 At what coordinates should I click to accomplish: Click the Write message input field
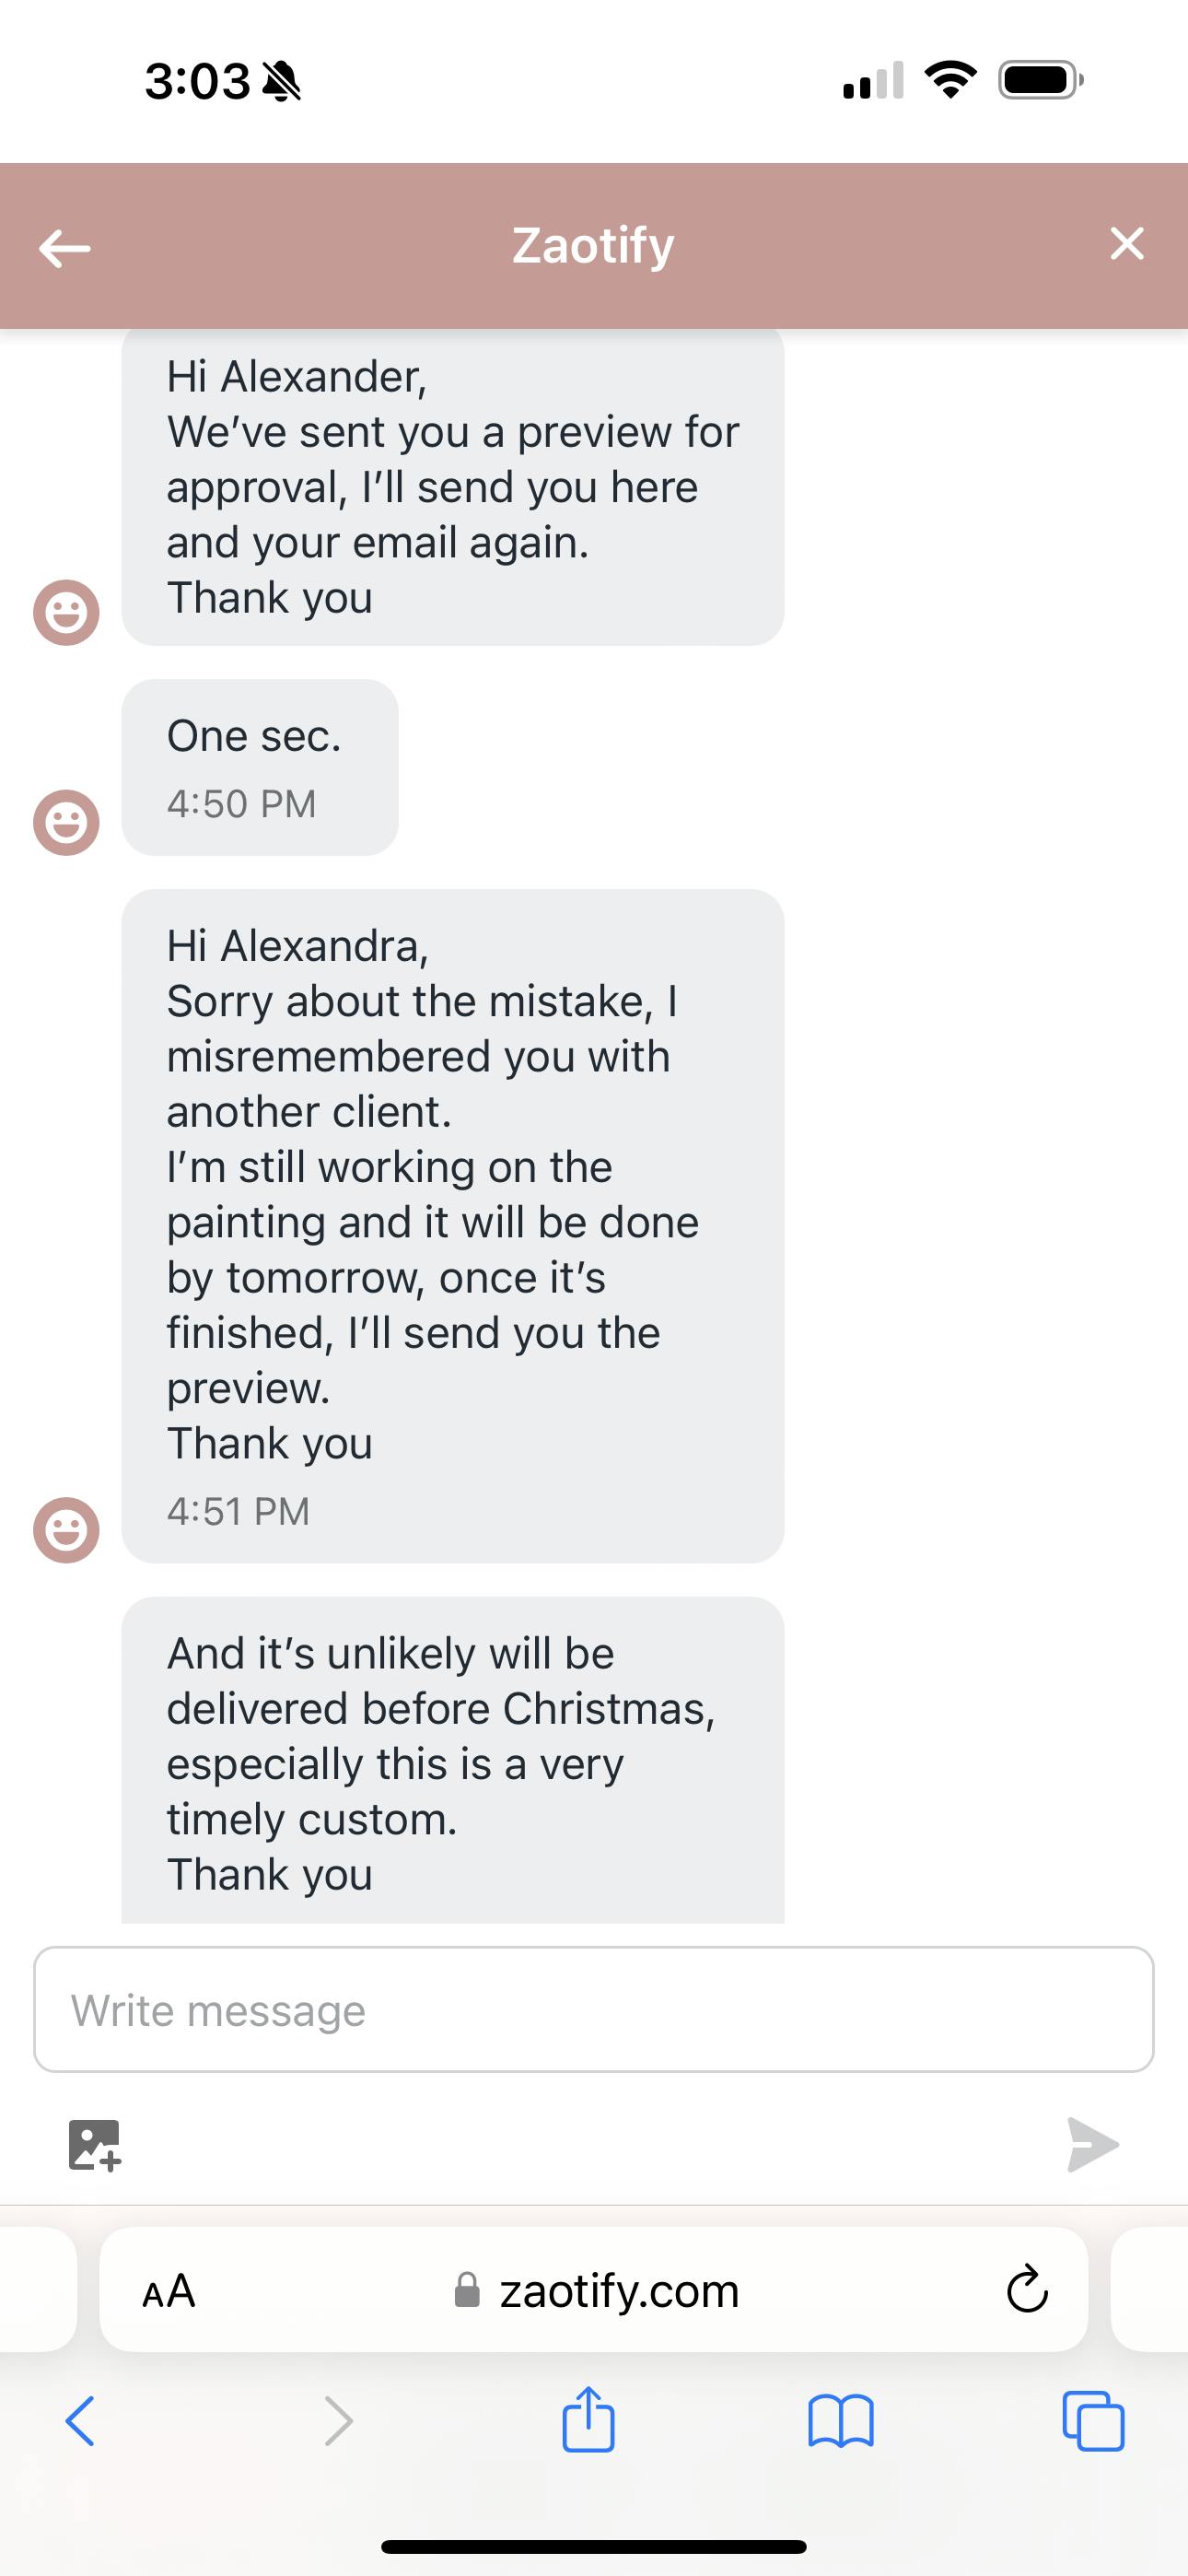(x=594, y=2010)
